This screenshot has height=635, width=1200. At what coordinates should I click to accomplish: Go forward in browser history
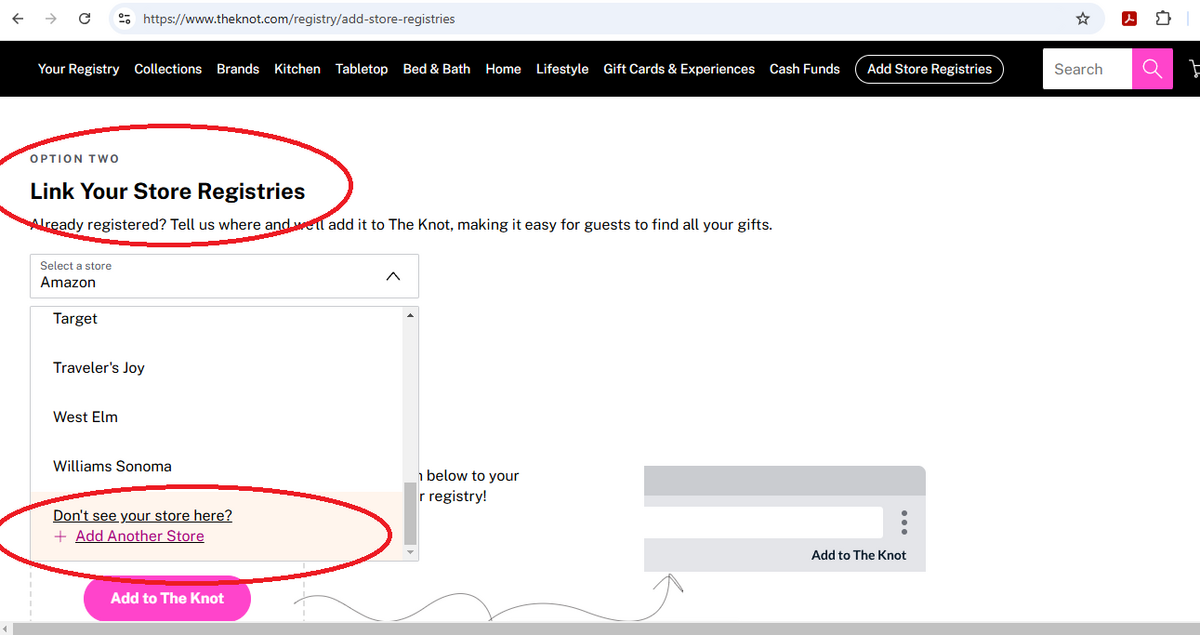52,19
